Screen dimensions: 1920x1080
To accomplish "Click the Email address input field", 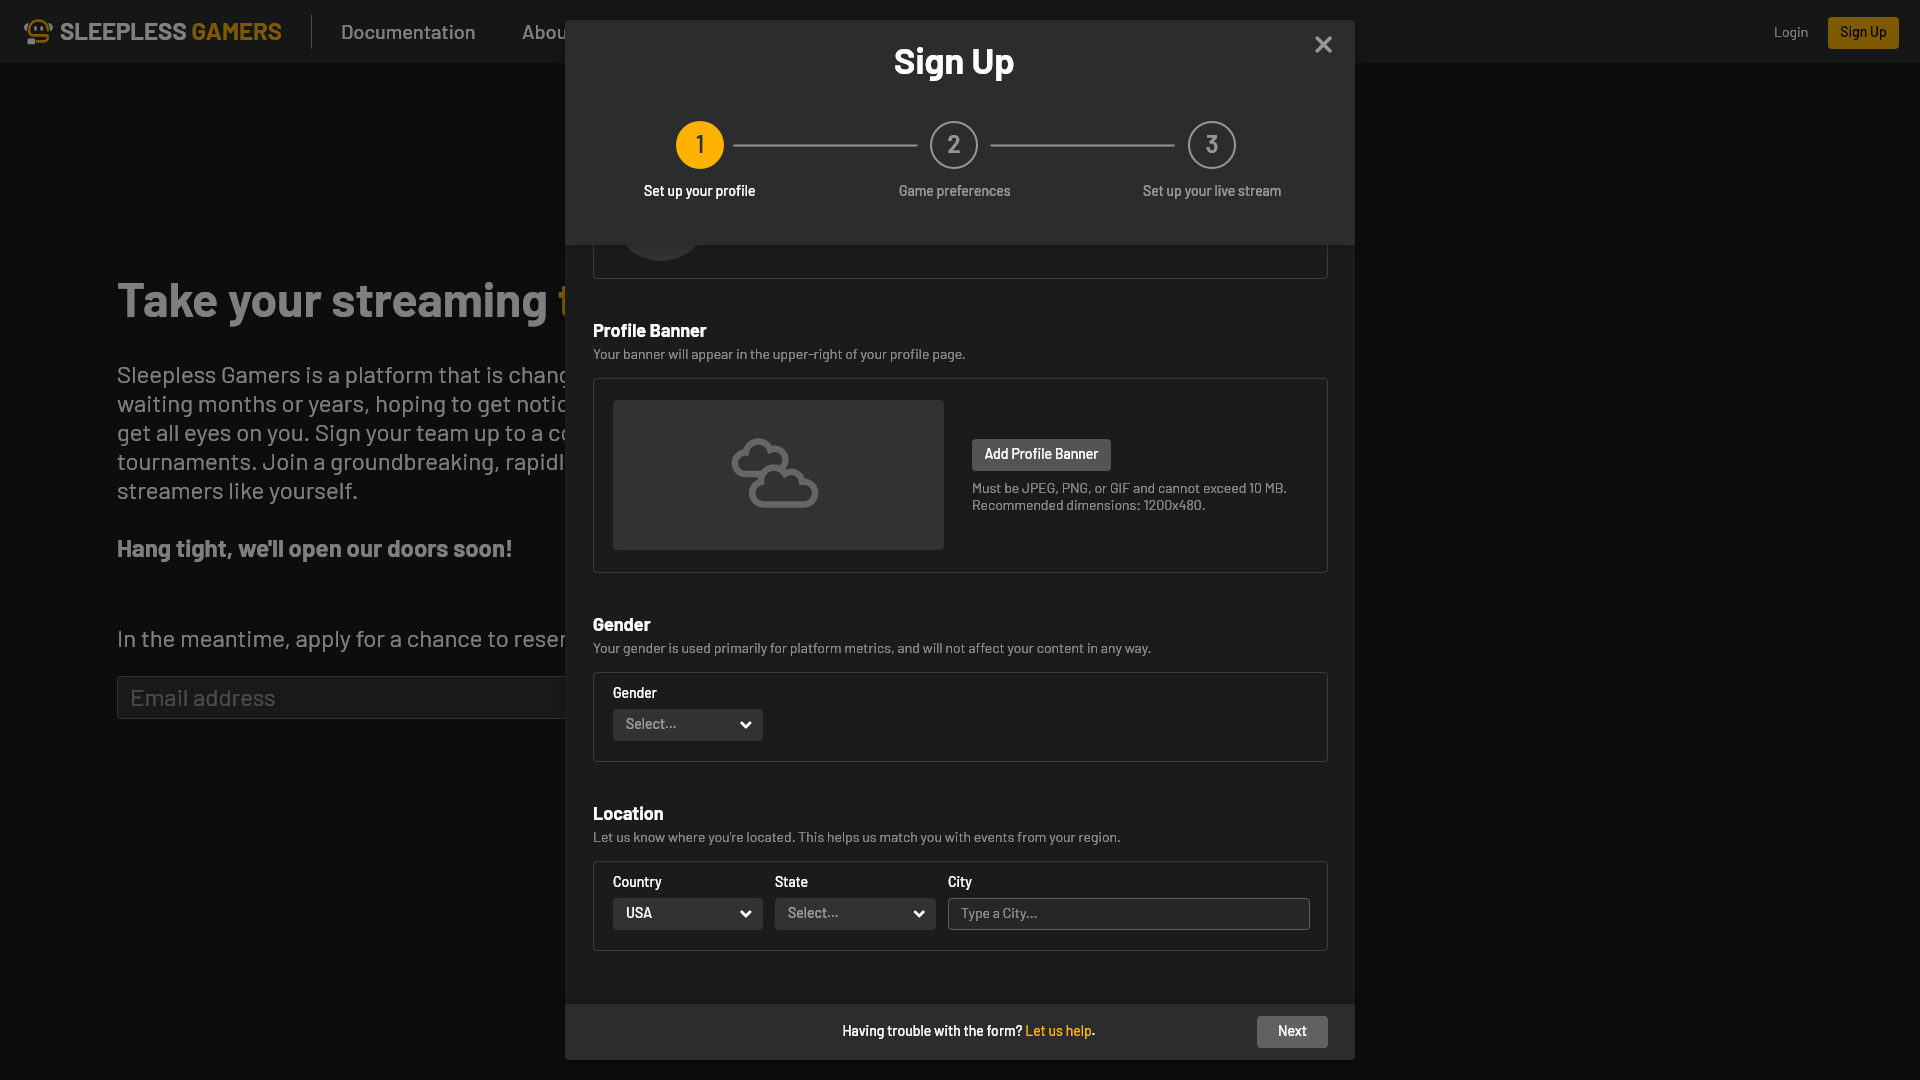I will click(x=340, y=698).
